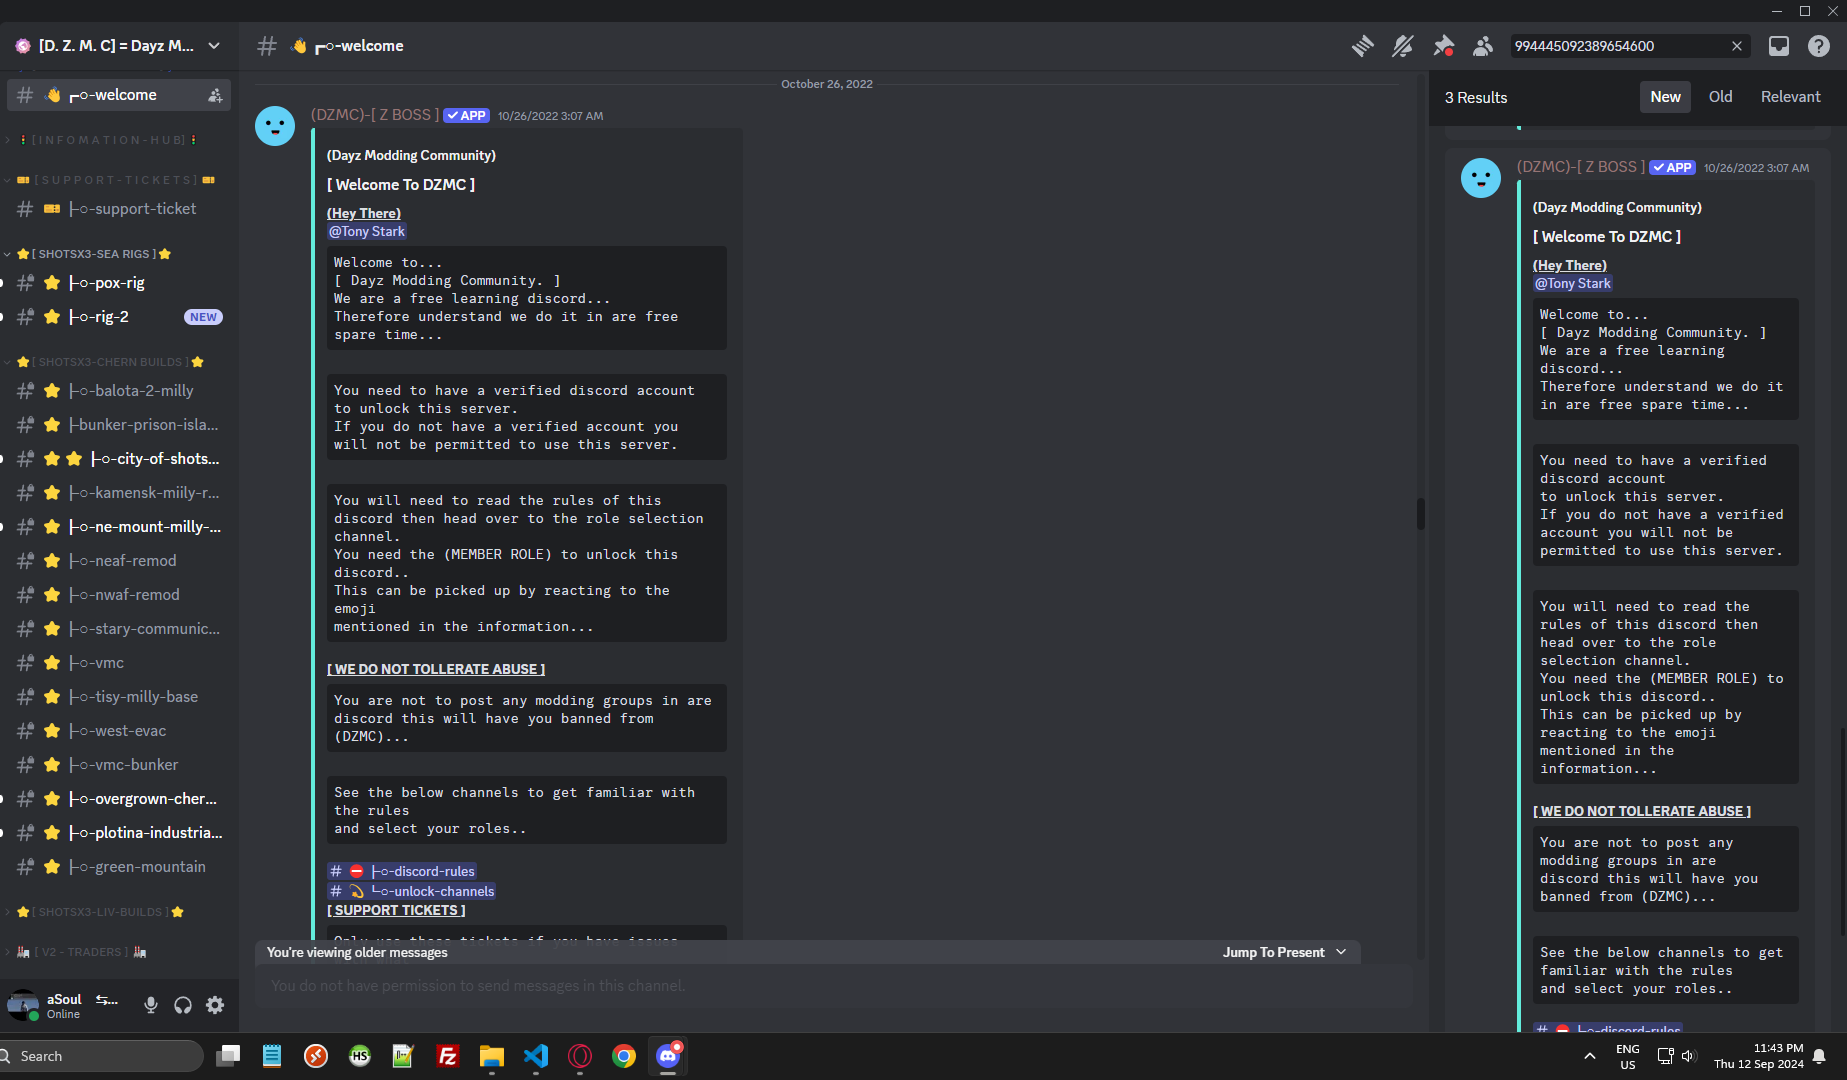Screen dimensions: 1847x1080
Task: Click the @Tony Stark mention in main message
Action: (367, 231)
